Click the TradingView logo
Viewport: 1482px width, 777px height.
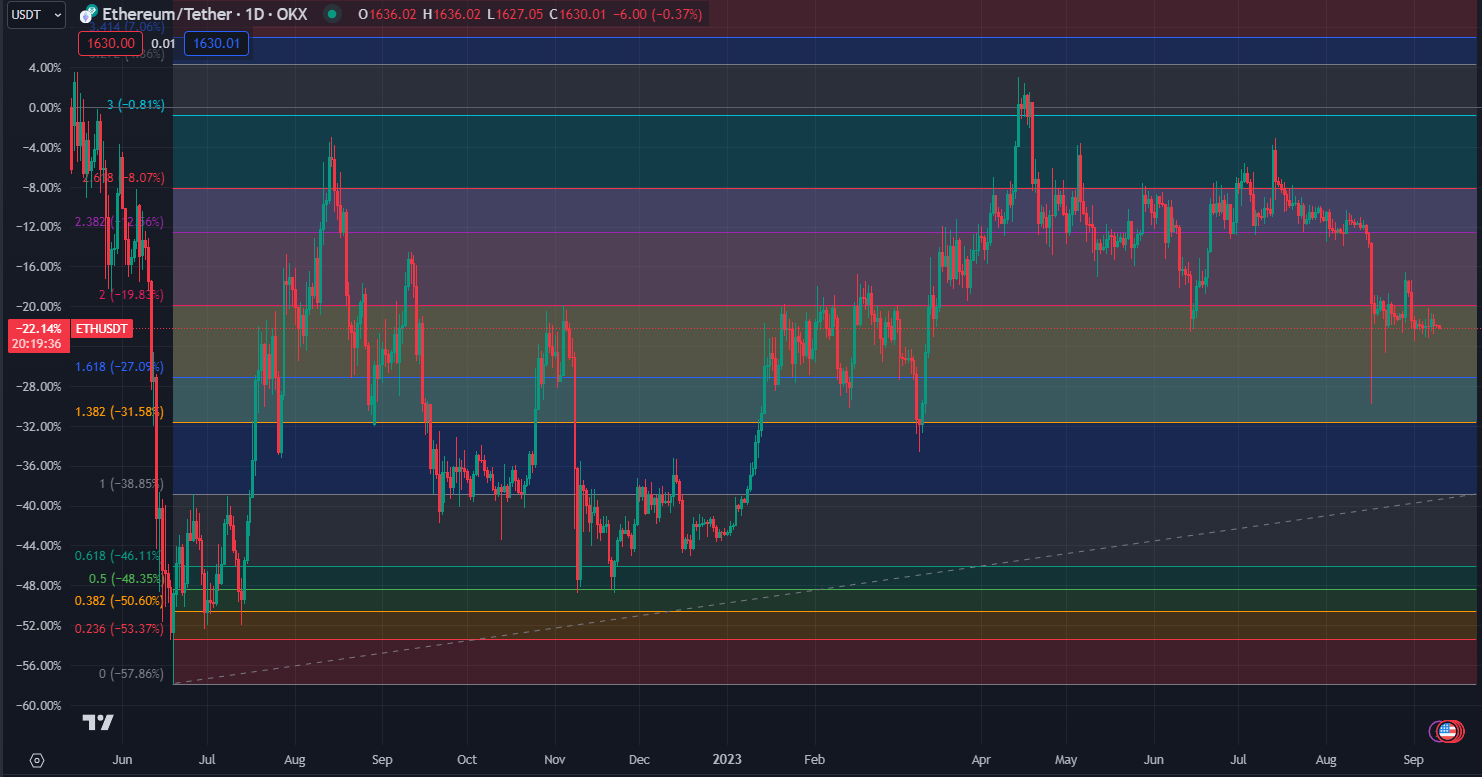pyautogui.click(x=98, y=722)
